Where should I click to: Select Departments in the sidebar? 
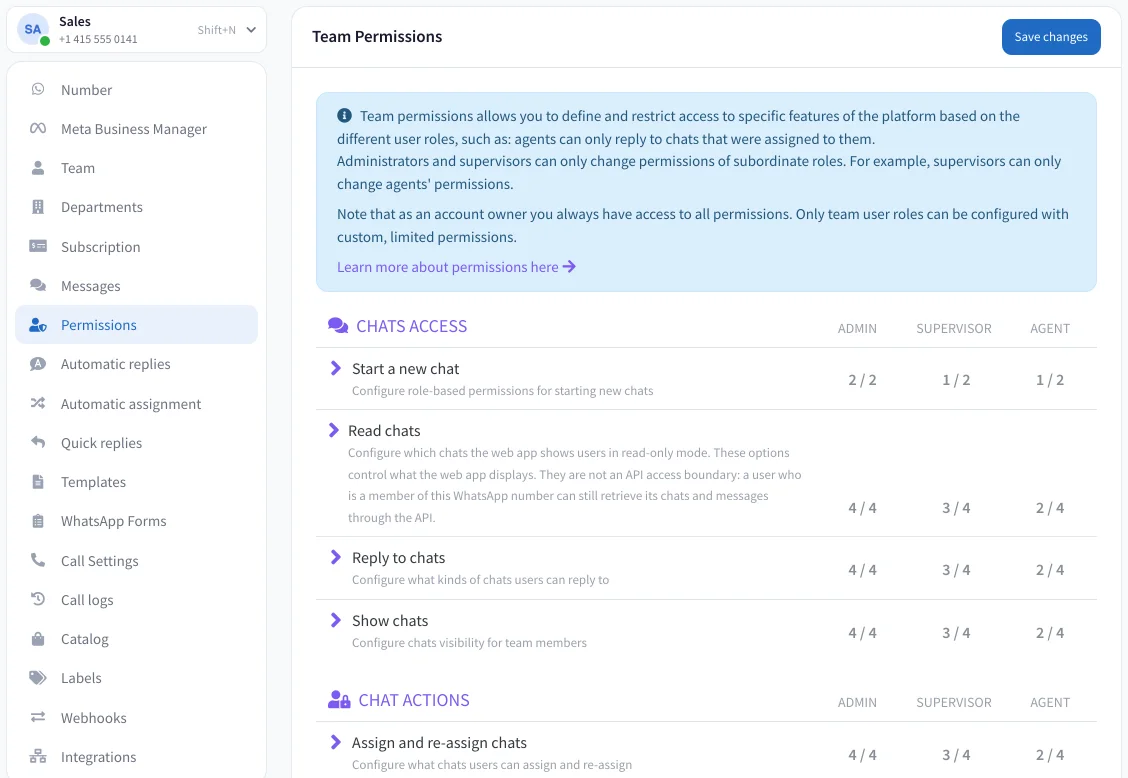click(137, 207)
